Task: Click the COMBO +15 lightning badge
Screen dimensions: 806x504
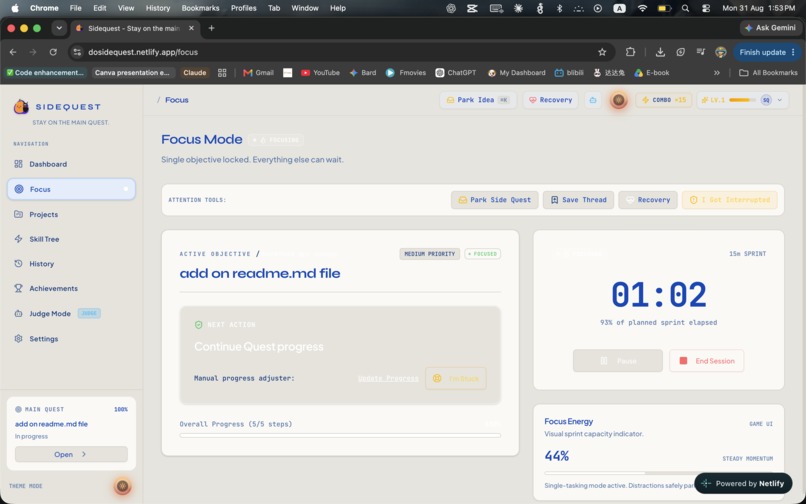Action: pos(664,100)
